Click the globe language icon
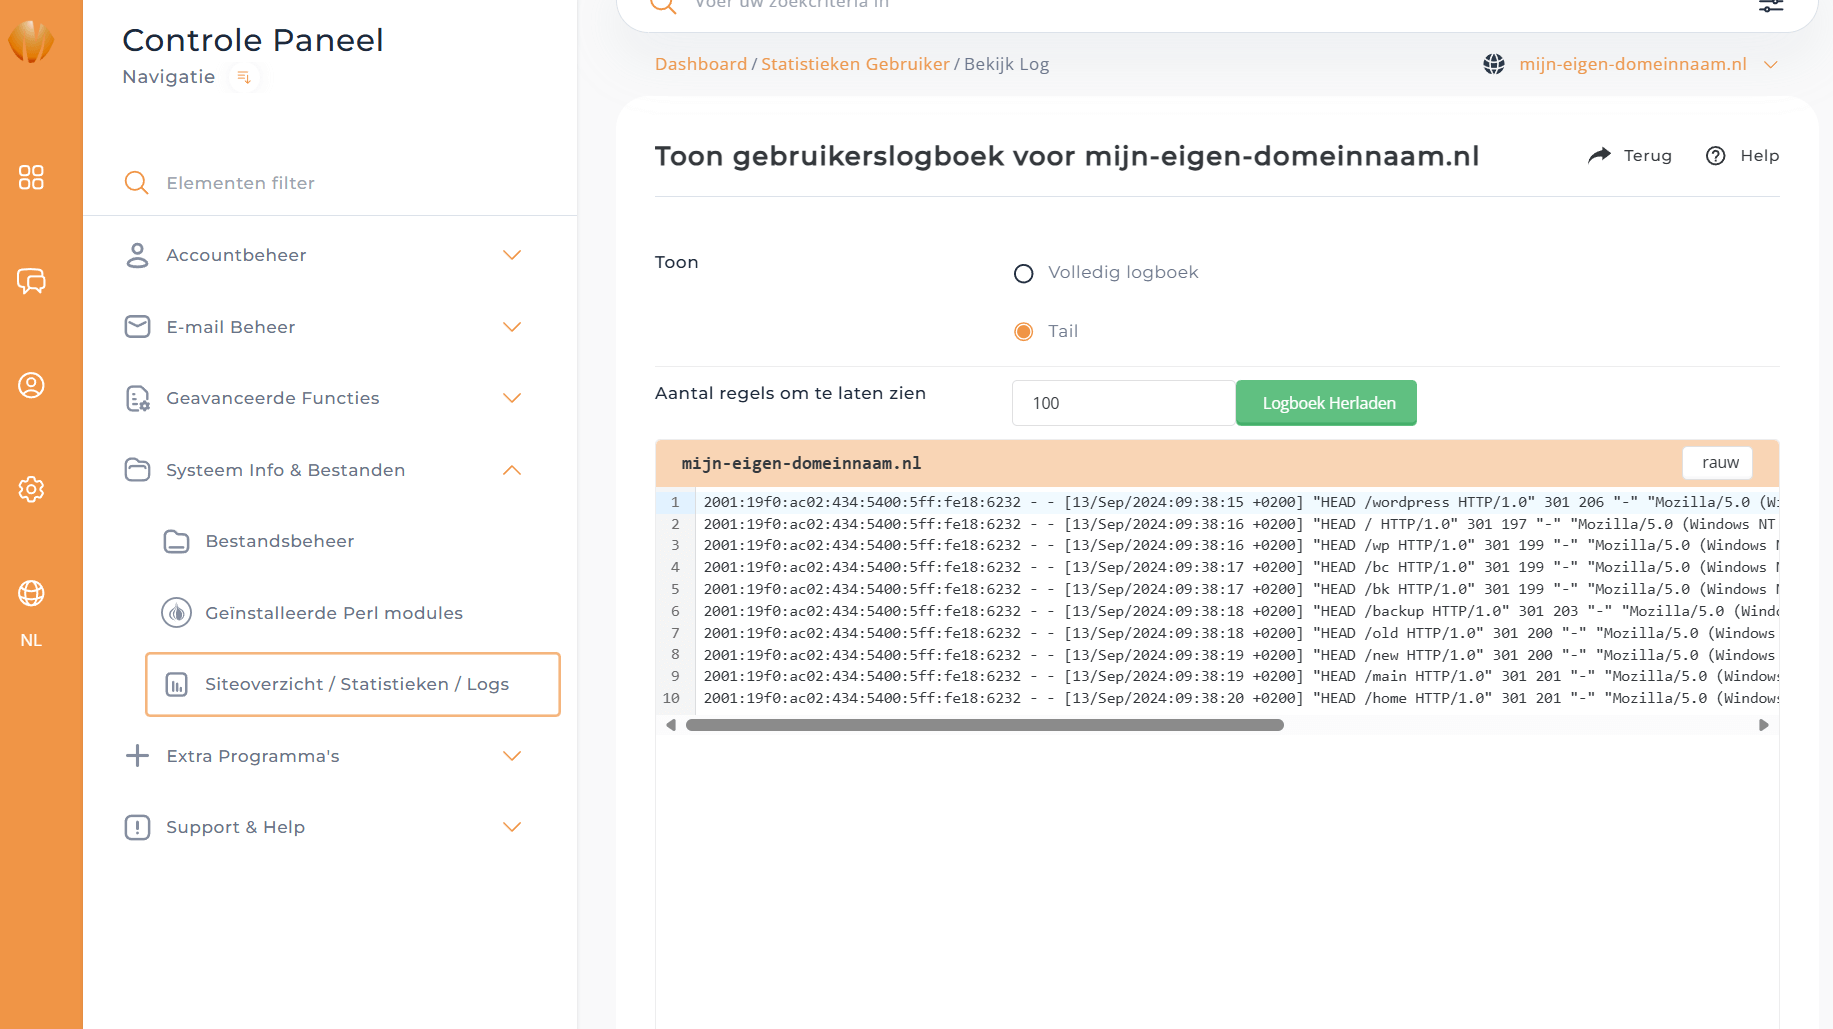Image resolution: width=1833 pixels, height=1029 pixels. tap(31, 593)
